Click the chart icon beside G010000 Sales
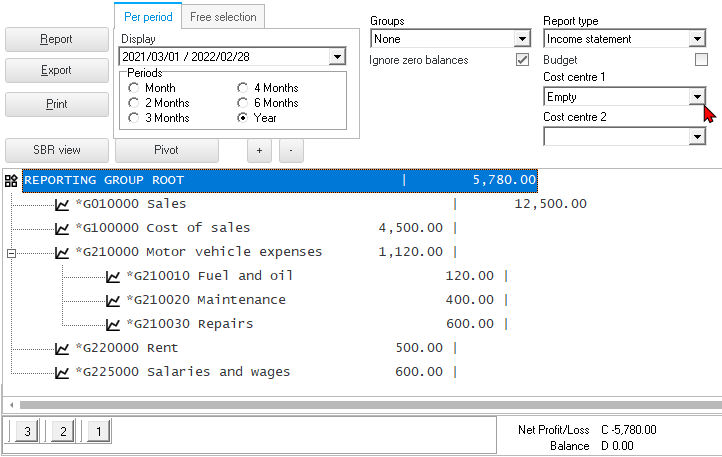The height and width of the screenshot is (457, 722). click(63, 204)
